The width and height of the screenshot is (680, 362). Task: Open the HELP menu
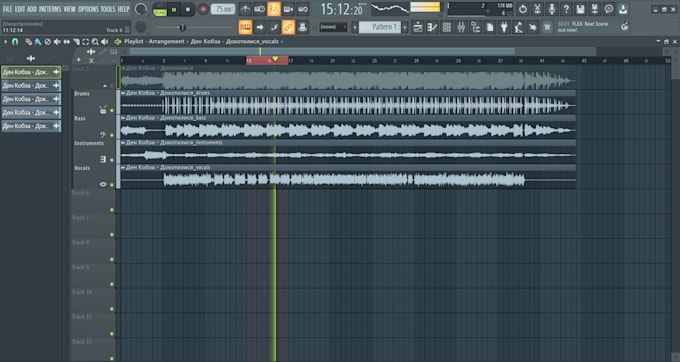tap(124, 9)
